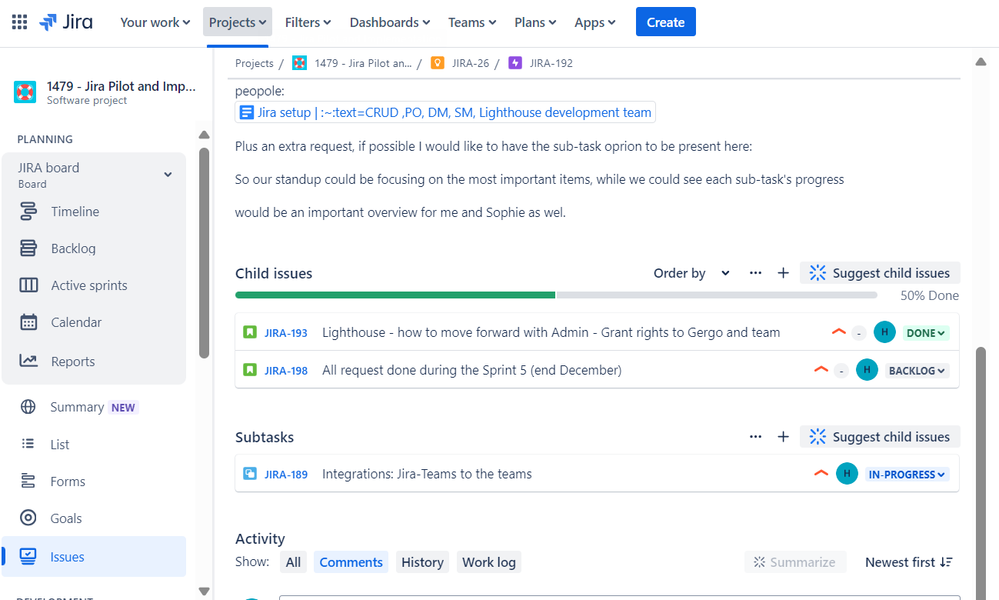Add a child issue with plus icon
The height and width of the screenshot is (600, 999).
(x=783, y=273)
